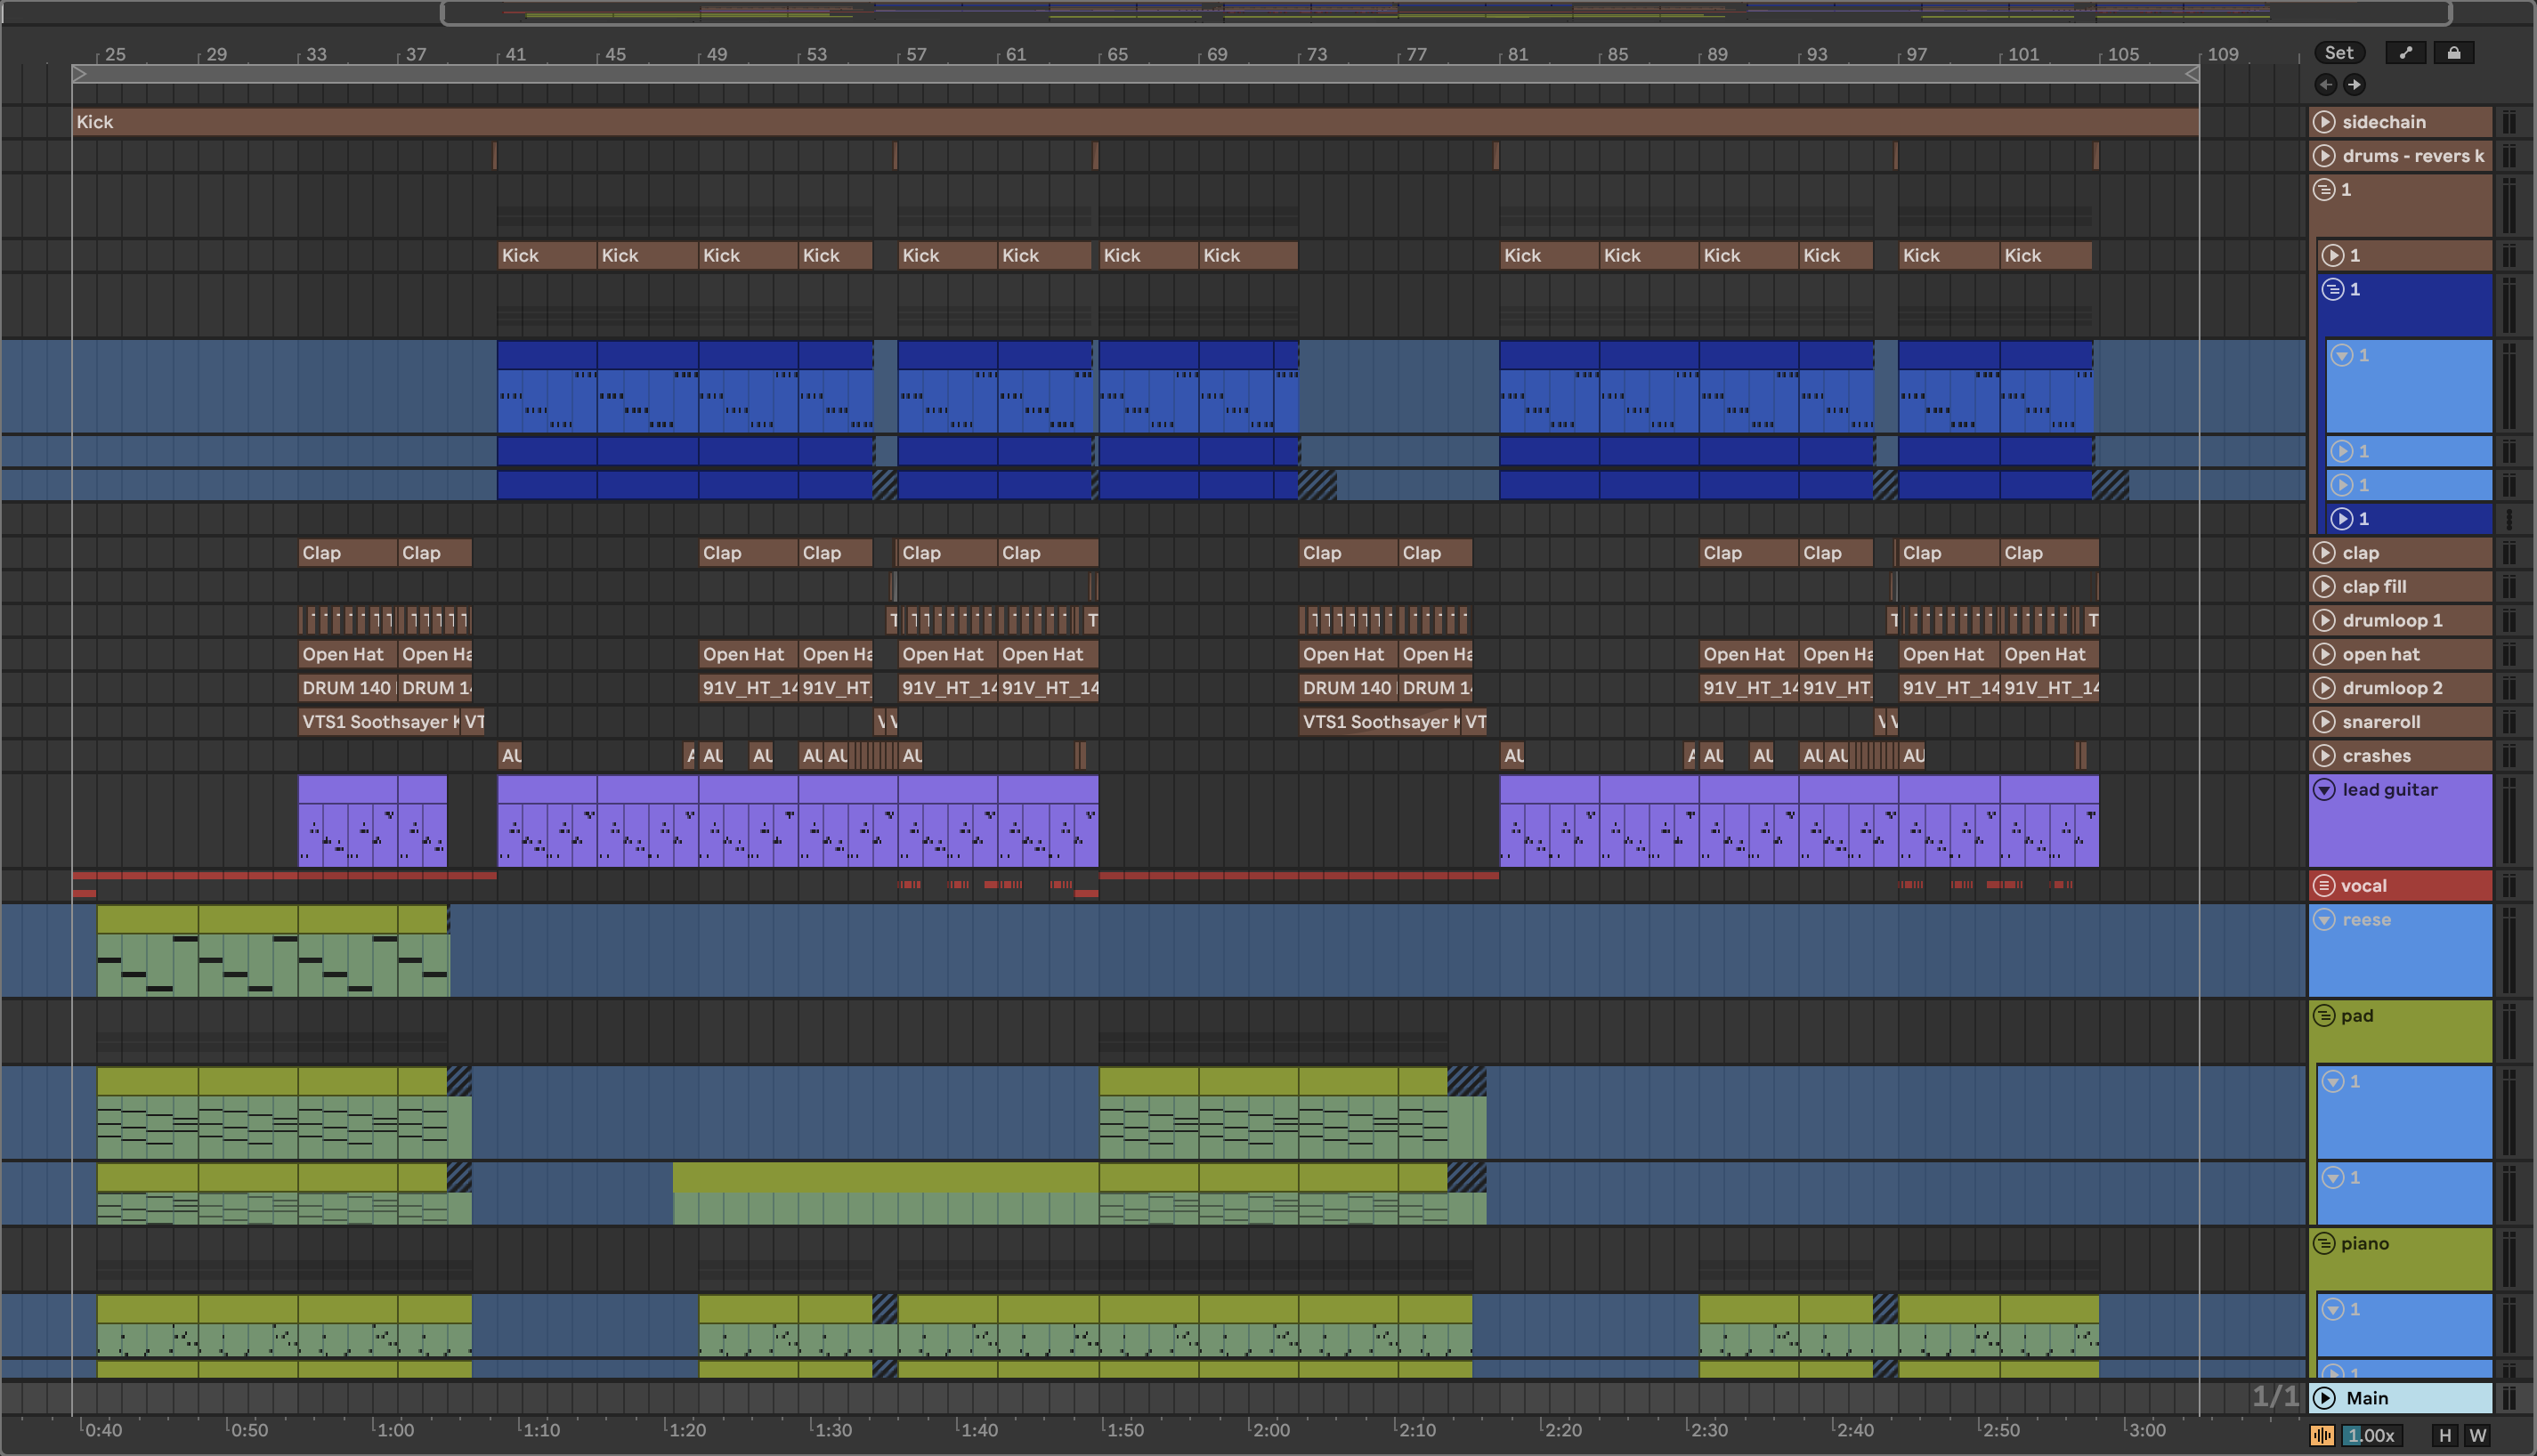This screenshot has width=2537, height=1456.
Task: Fold the piano group track
Action: coord(2324,1244)
